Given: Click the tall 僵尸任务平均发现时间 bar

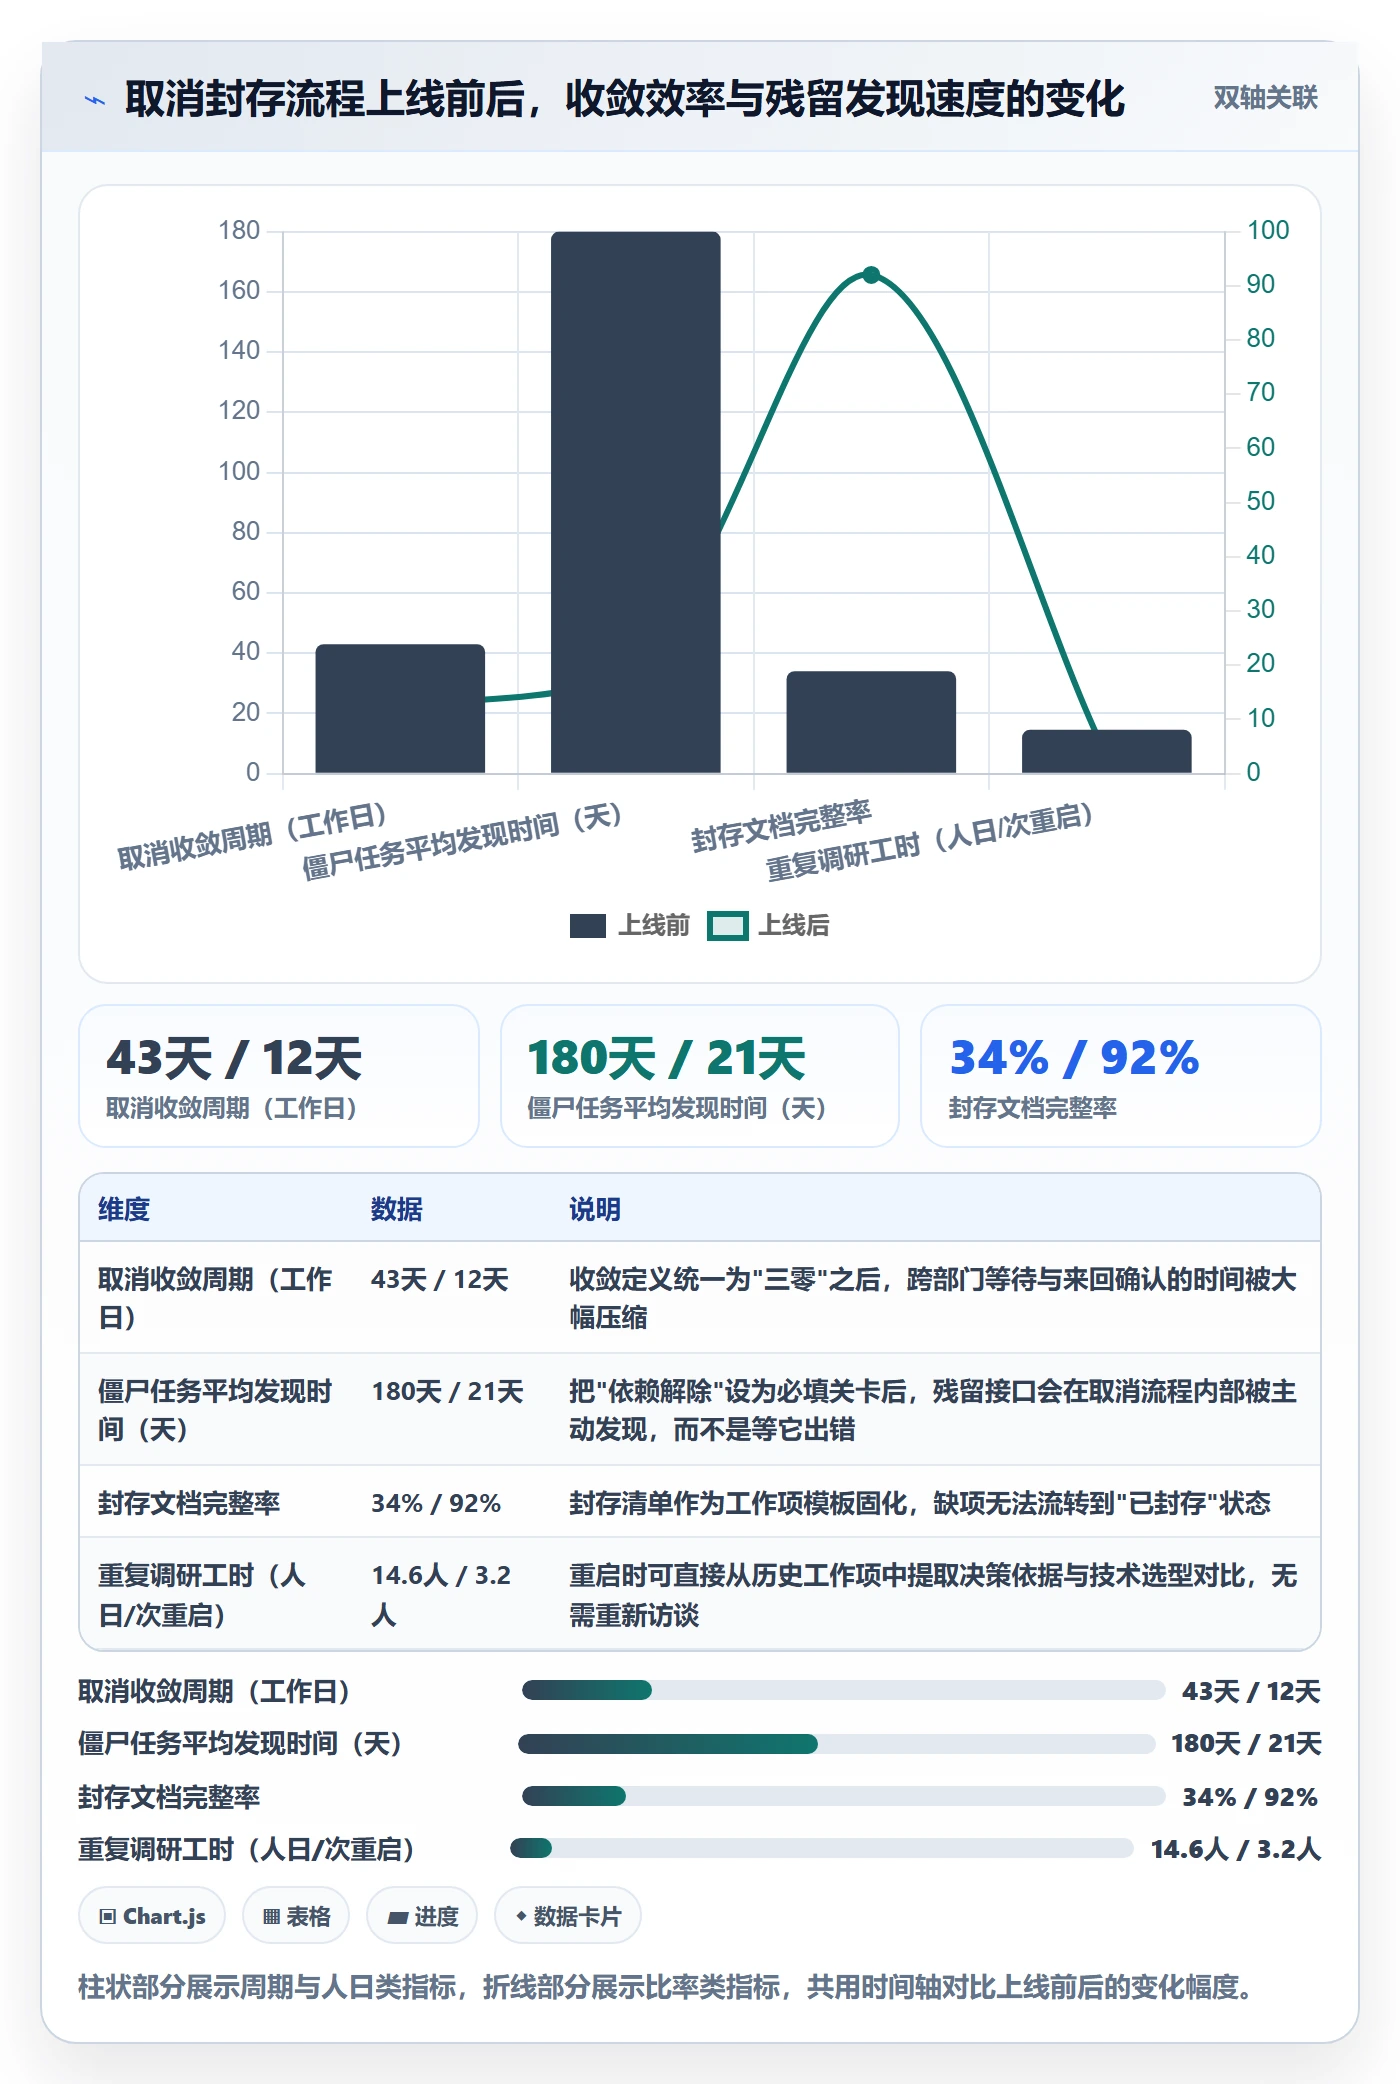Looking at the screenshot, I should coord(636,502).
